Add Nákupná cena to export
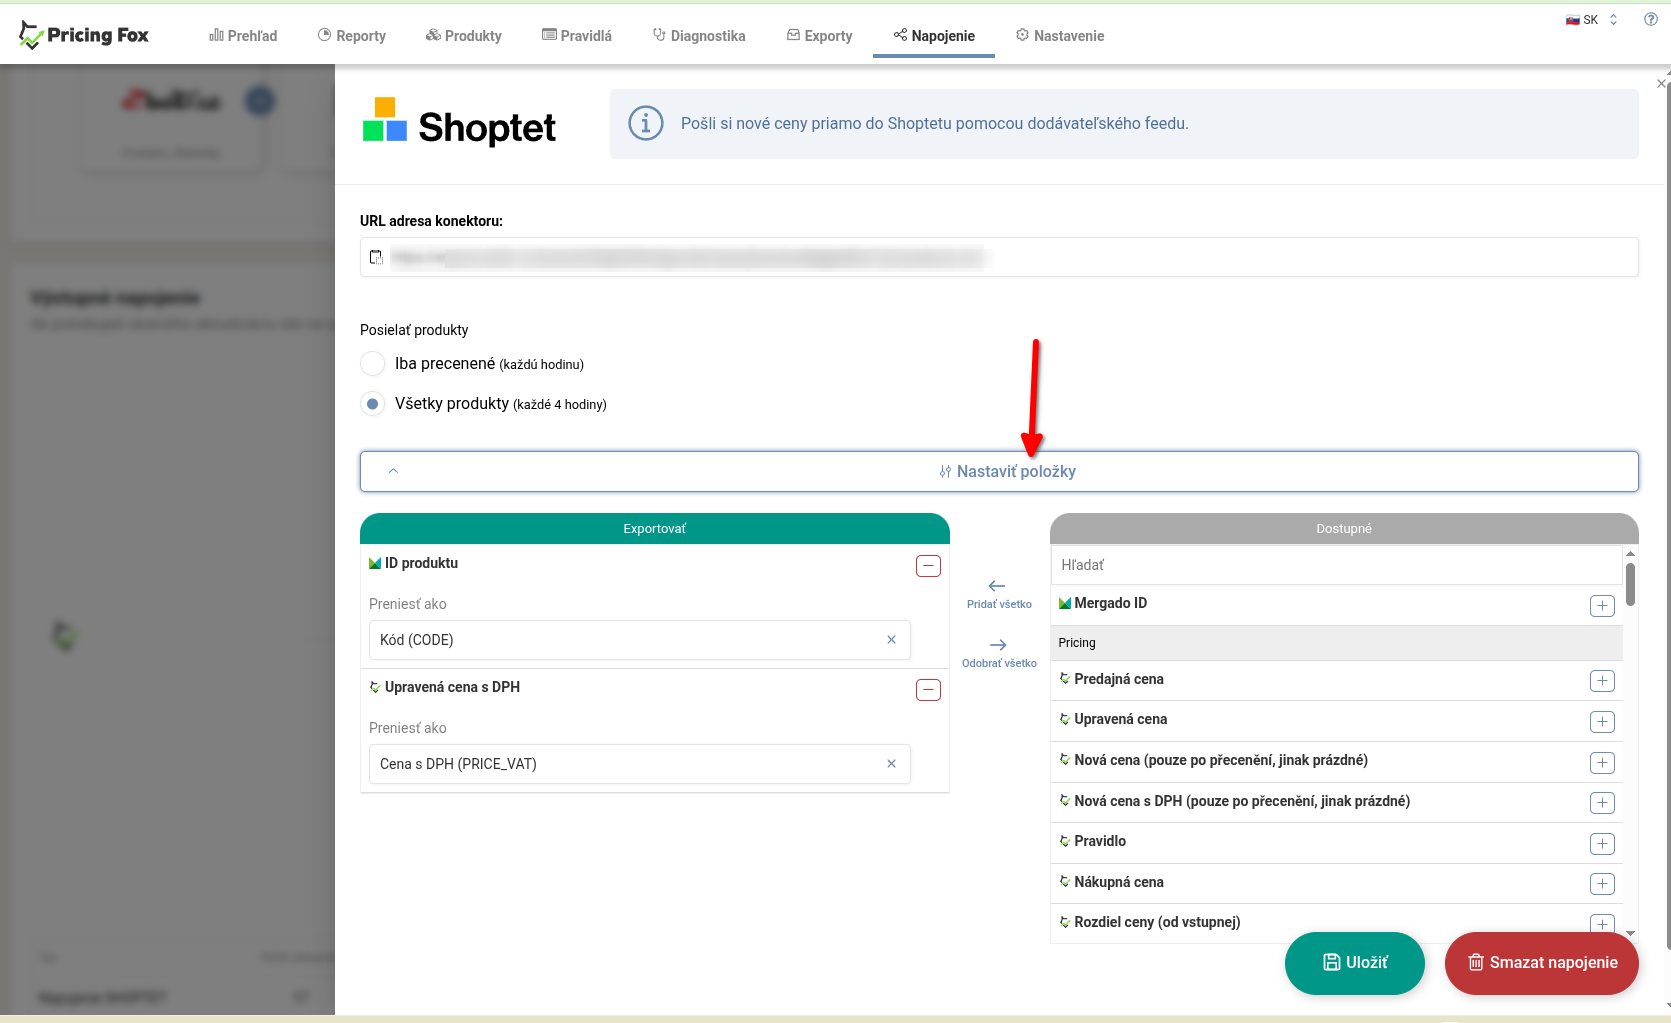Image resolution: width=1671 pixels, height=1023 pixels. (x=1602, y=884)
